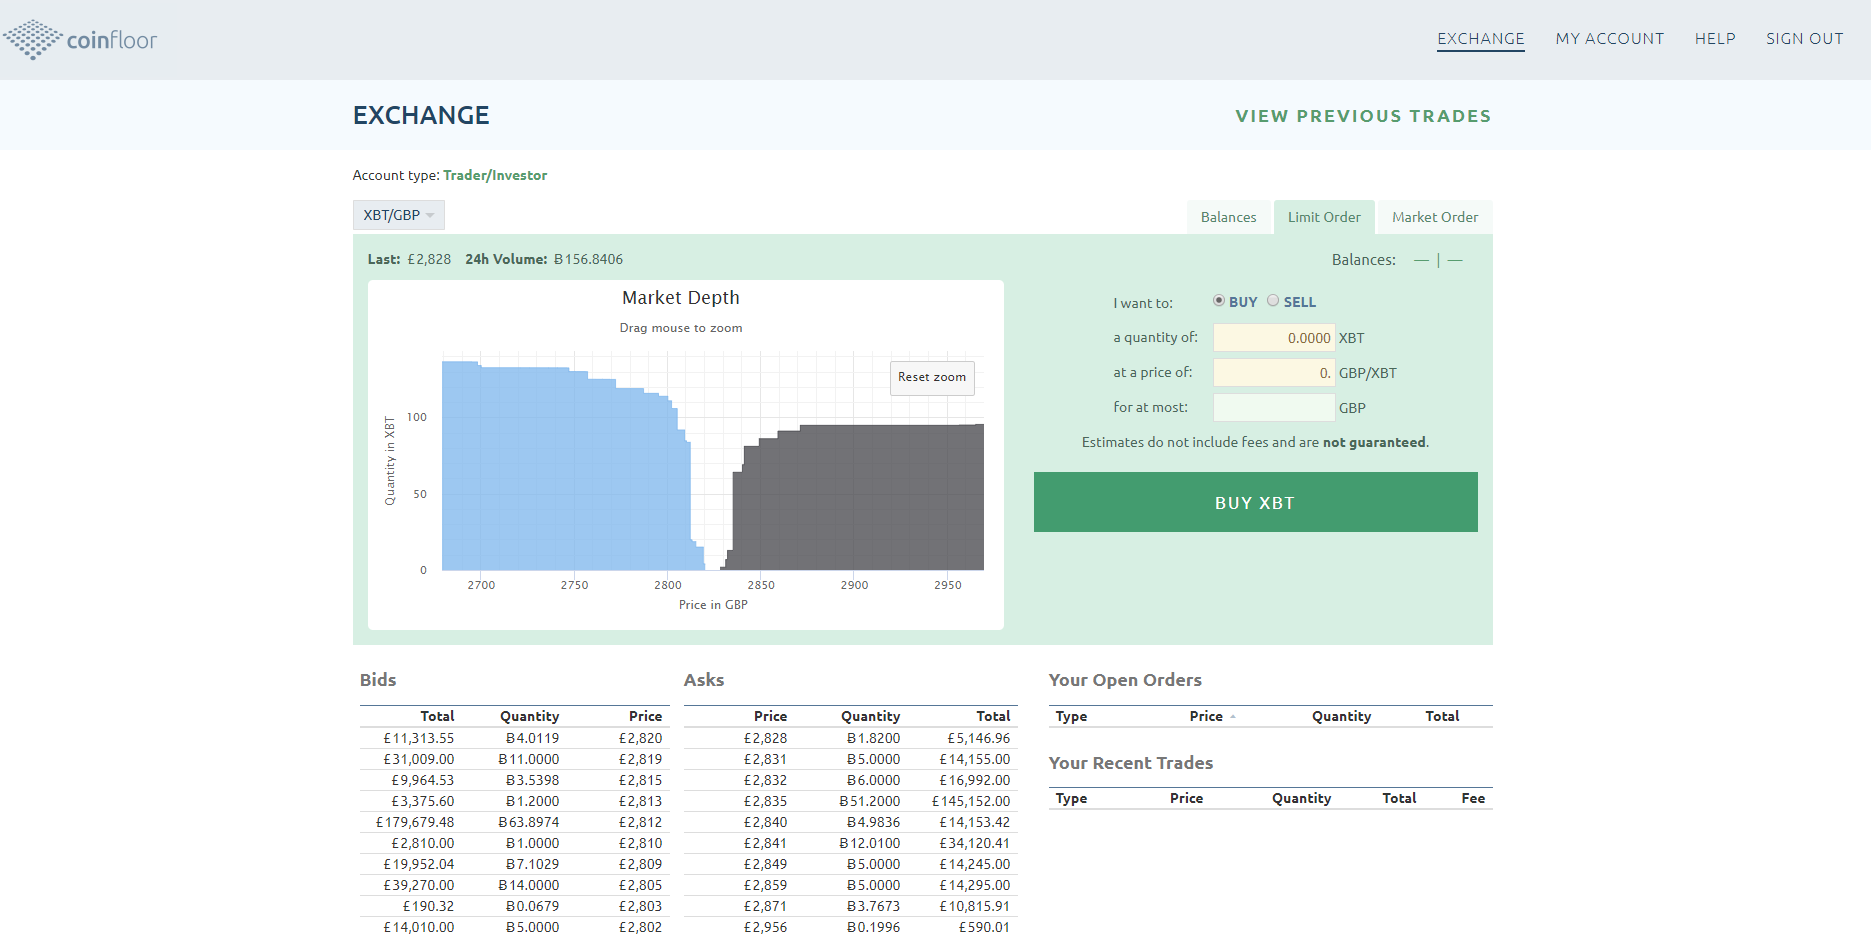1871x935 pixels.
Task: Click ask price £2,828
Action: click(x=765, y=738)
